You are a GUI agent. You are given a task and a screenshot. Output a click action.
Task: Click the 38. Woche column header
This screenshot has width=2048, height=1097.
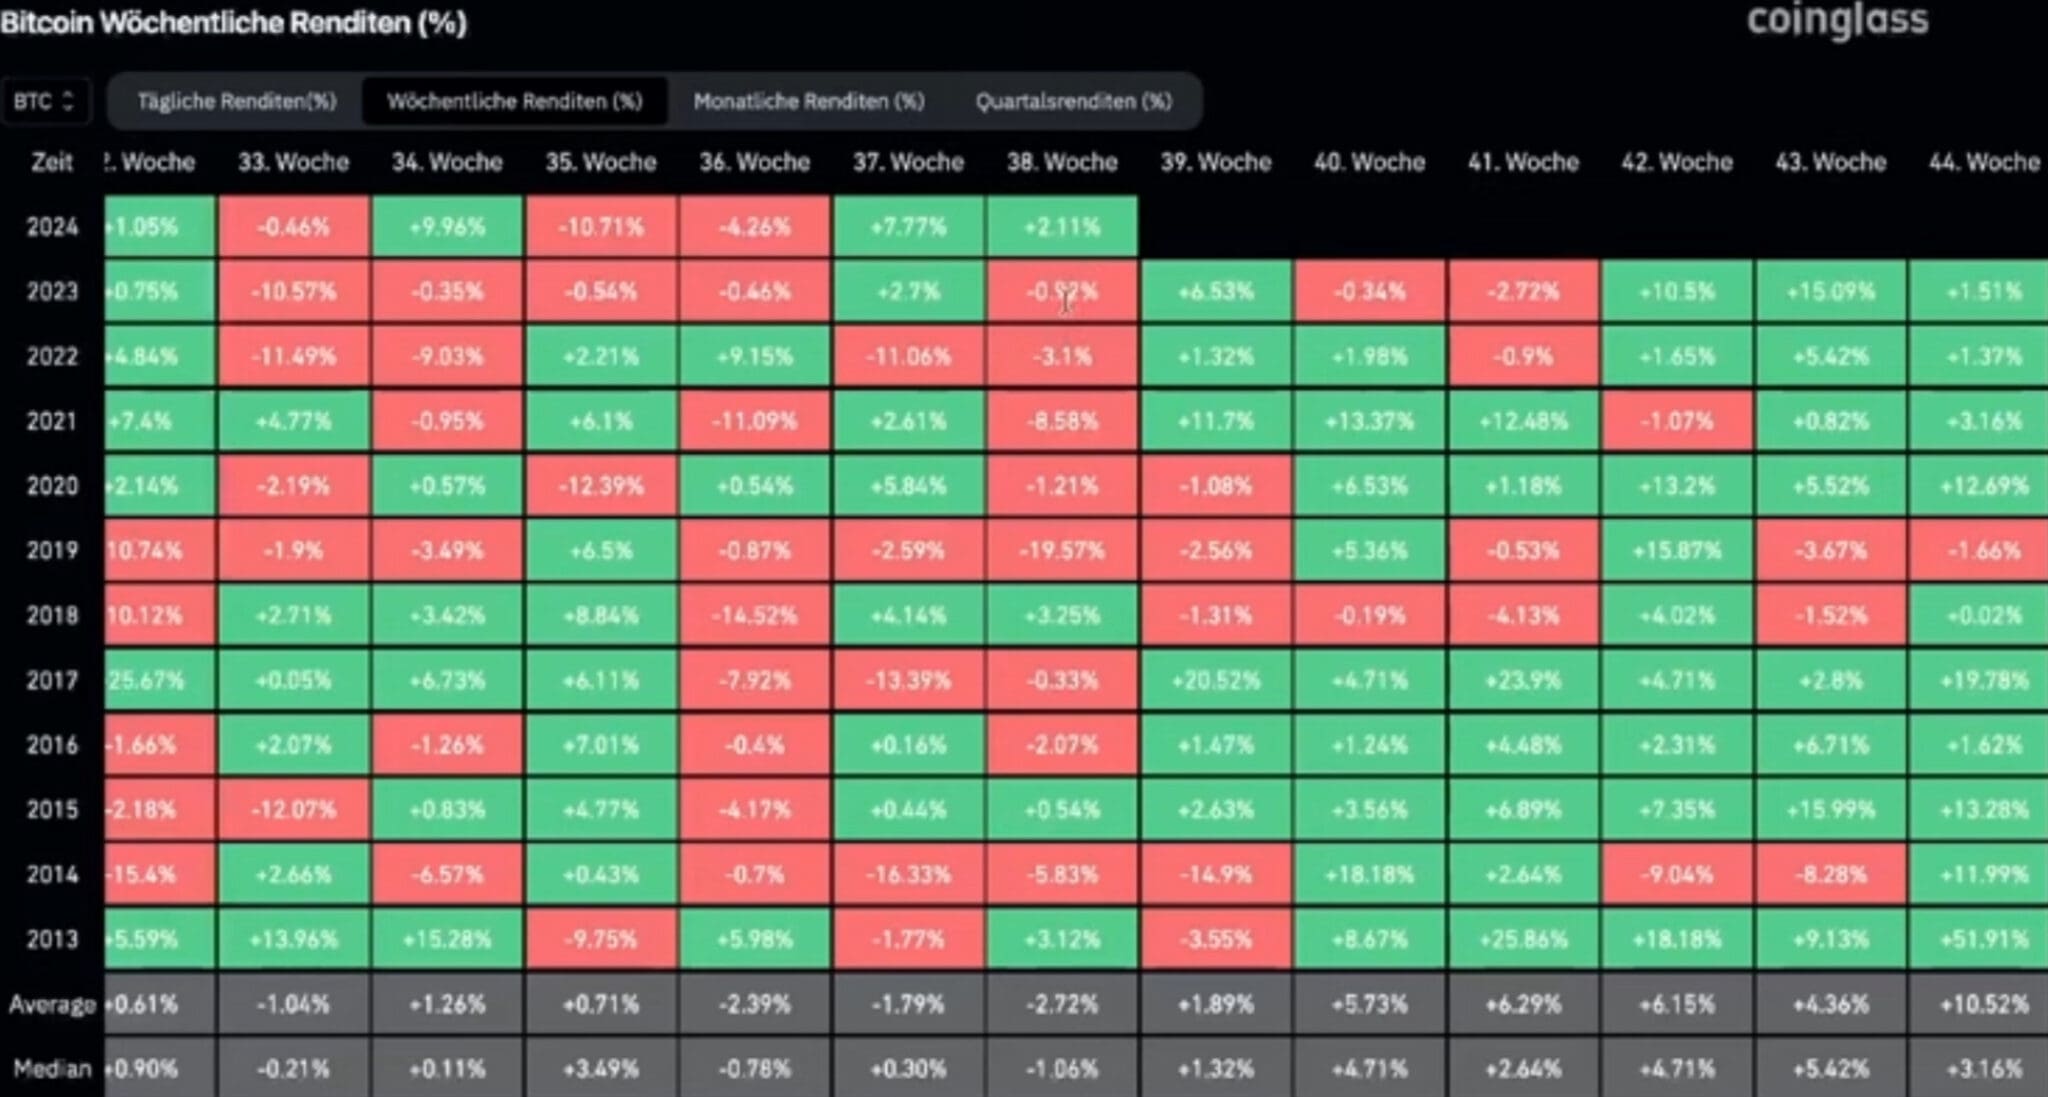click(x=1062, y=162)
